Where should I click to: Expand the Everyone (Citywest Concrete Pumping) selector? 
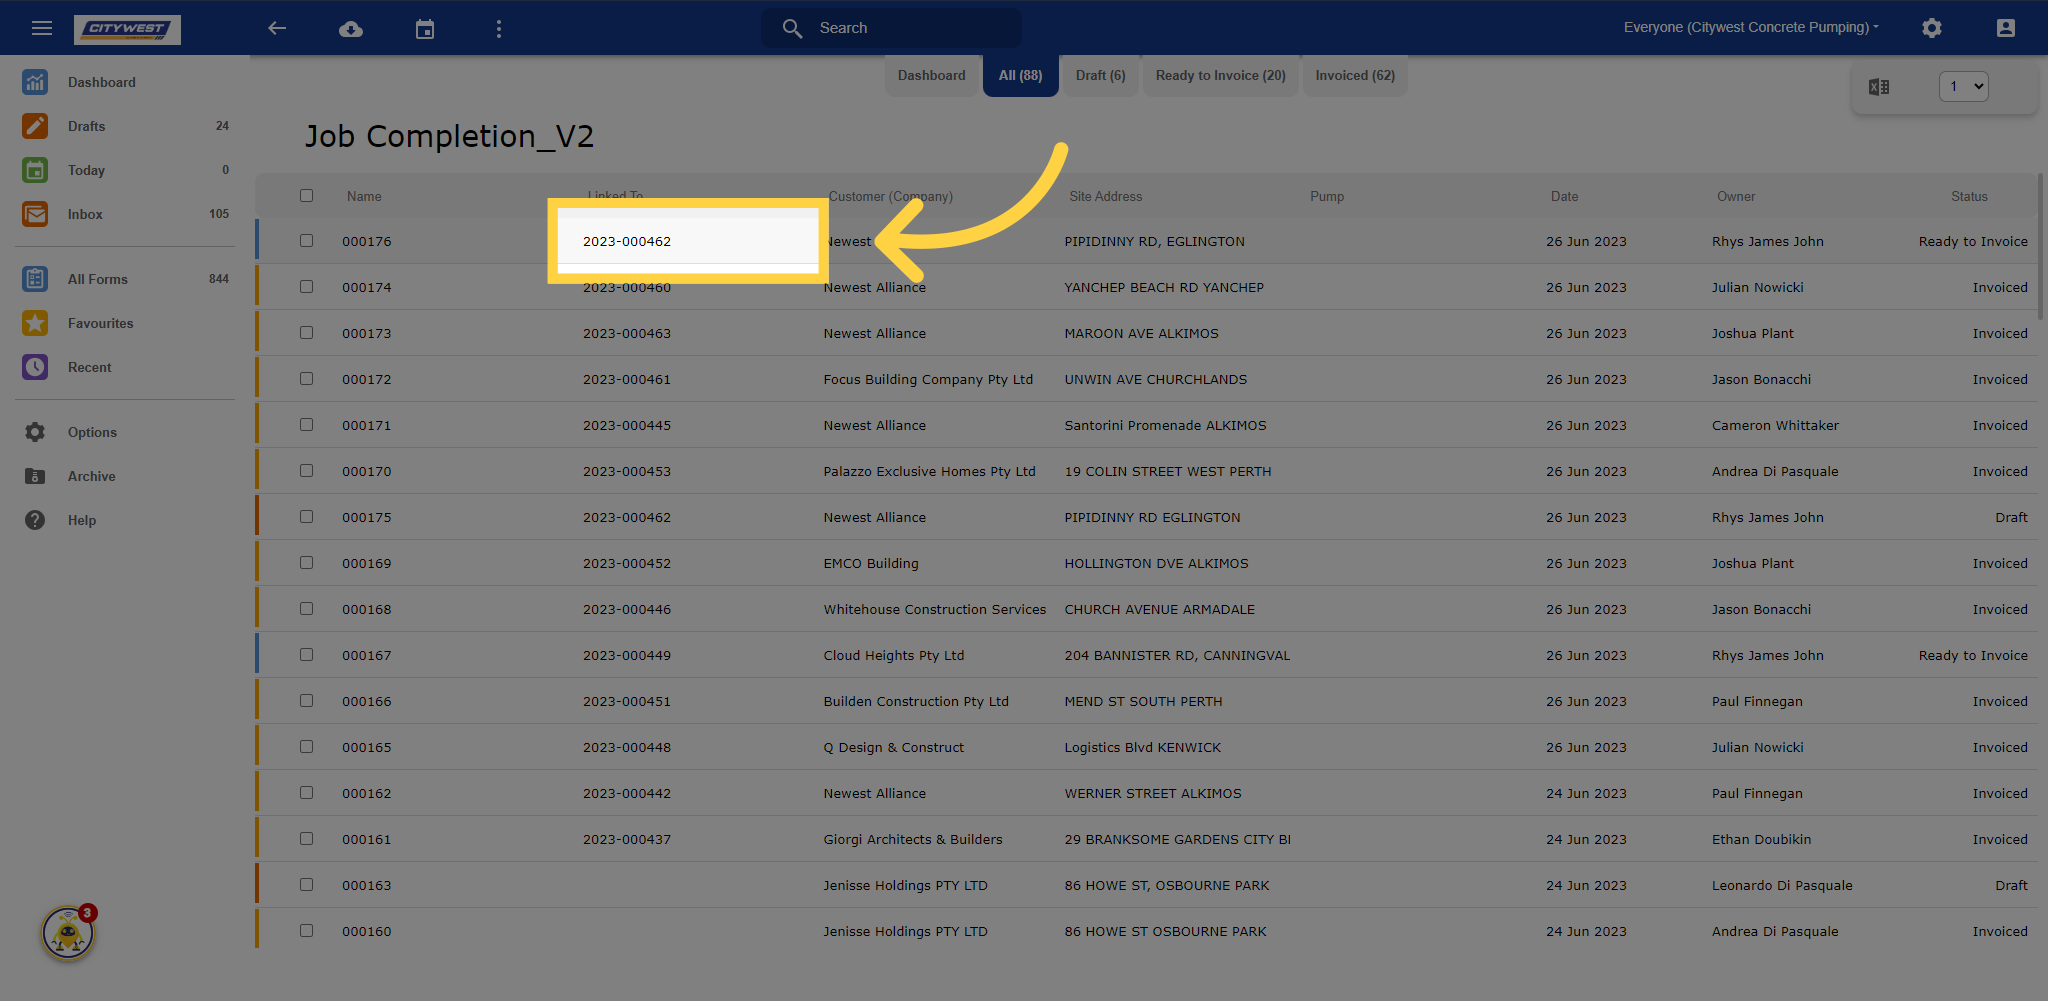pos(1751,27)
